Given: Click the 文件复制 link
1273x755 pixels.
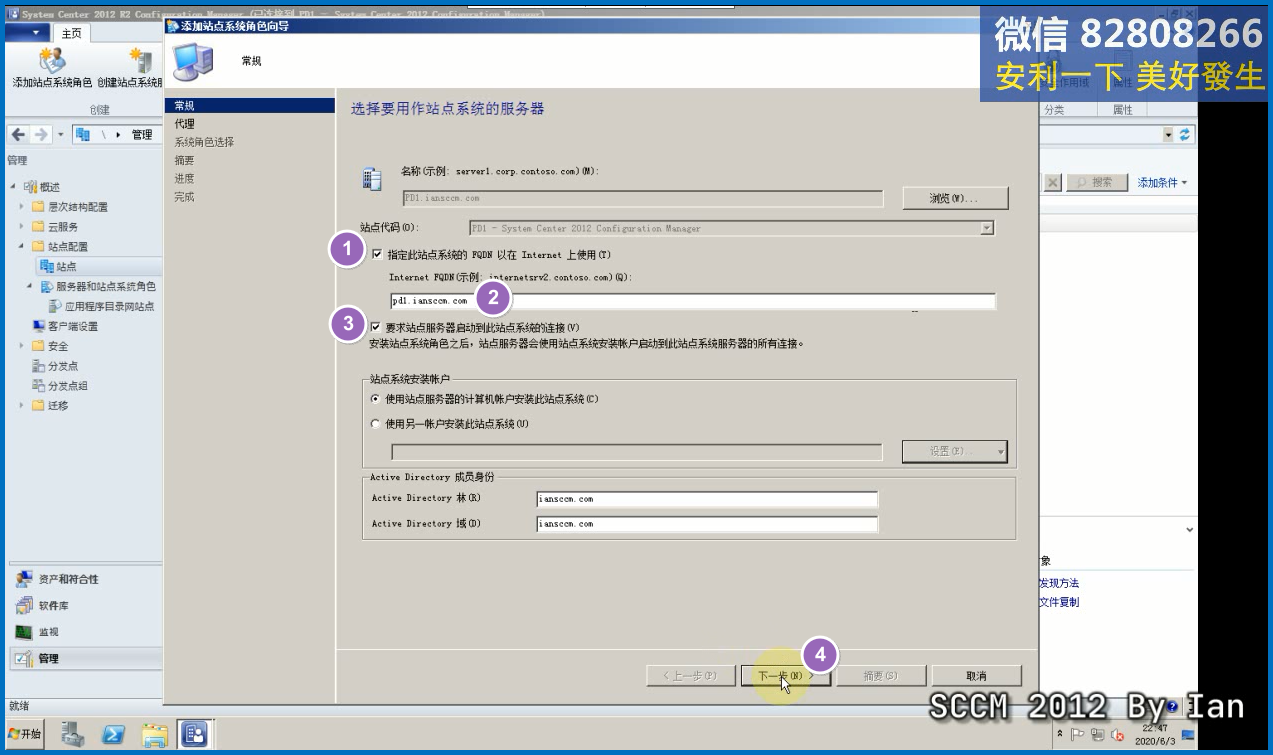Looking at the screenshot, I should (x=1059, y=602).
